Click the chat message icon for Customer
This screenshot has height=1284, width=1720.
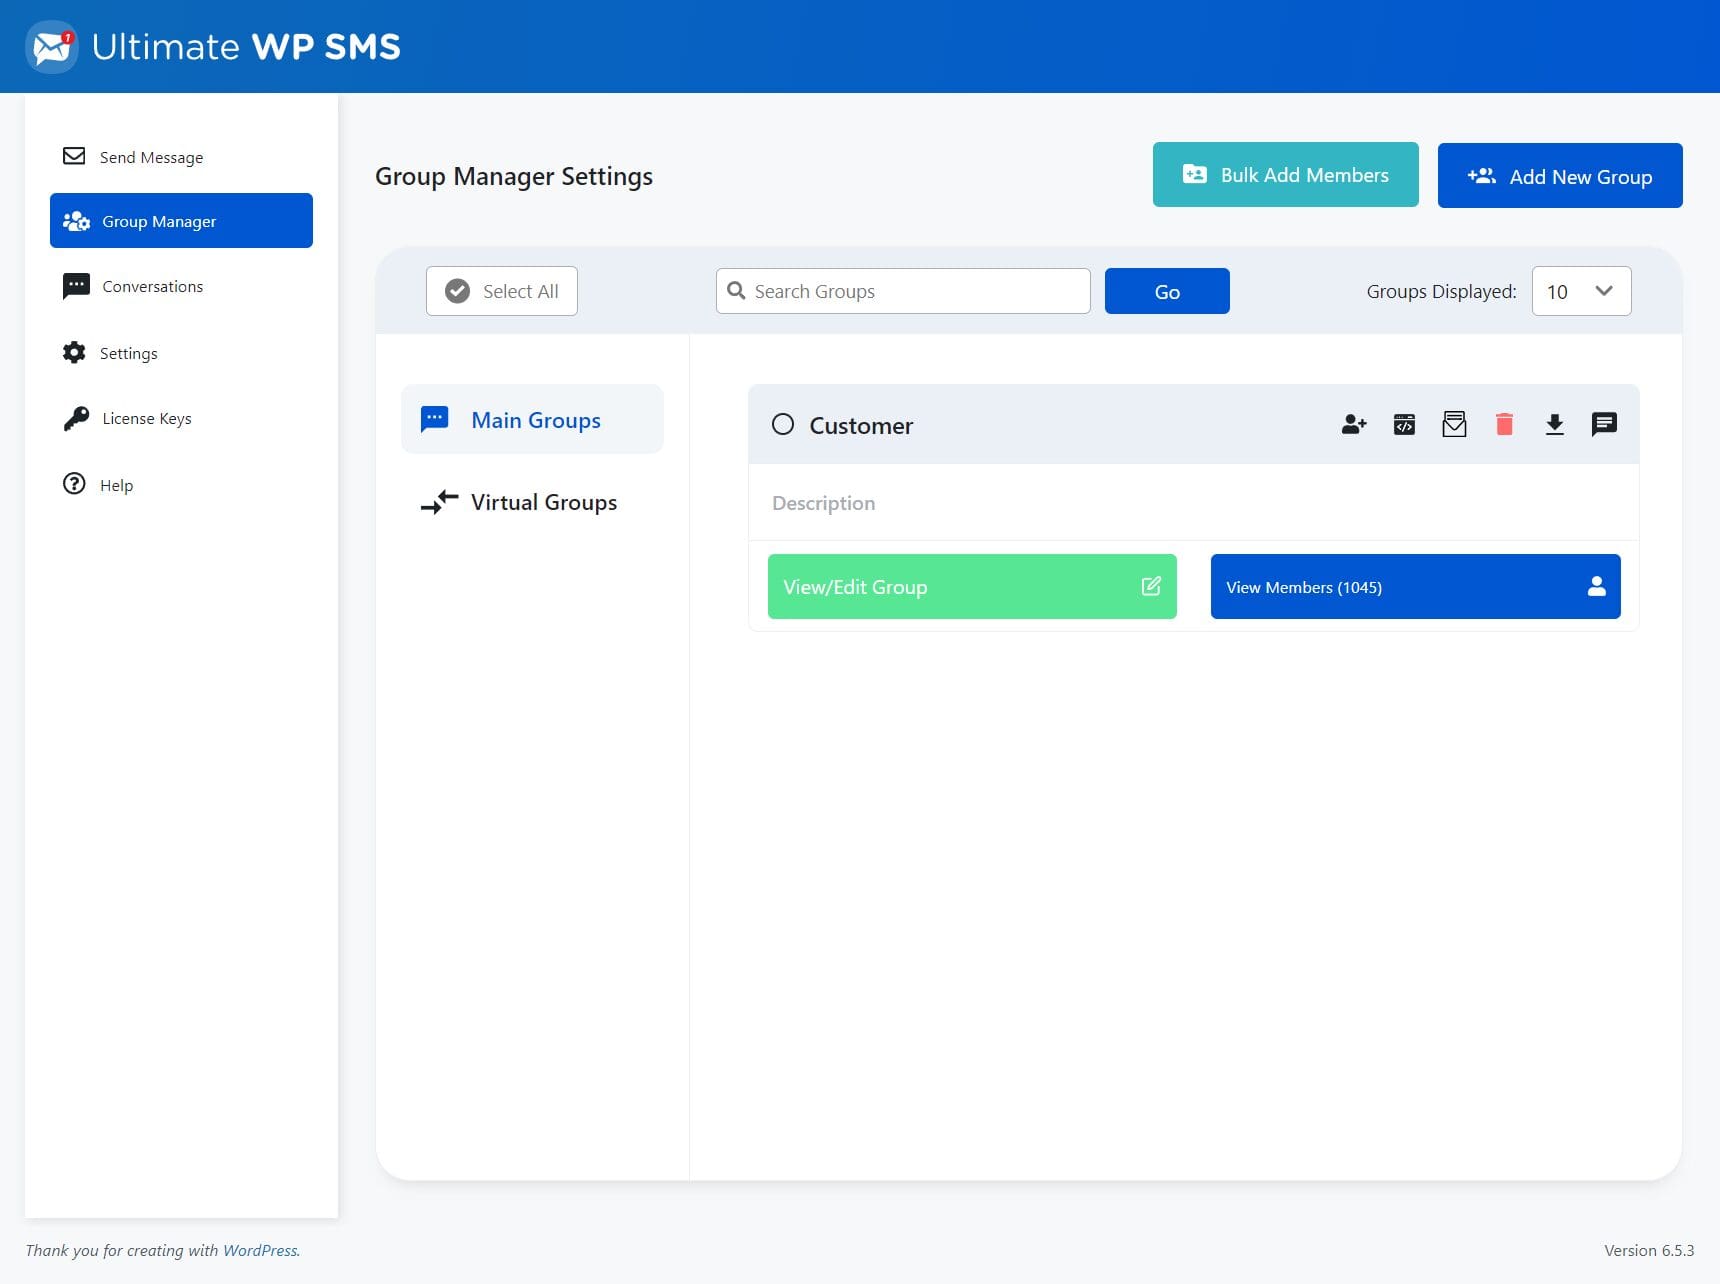pyautogui.click(x=1604, y=424)
